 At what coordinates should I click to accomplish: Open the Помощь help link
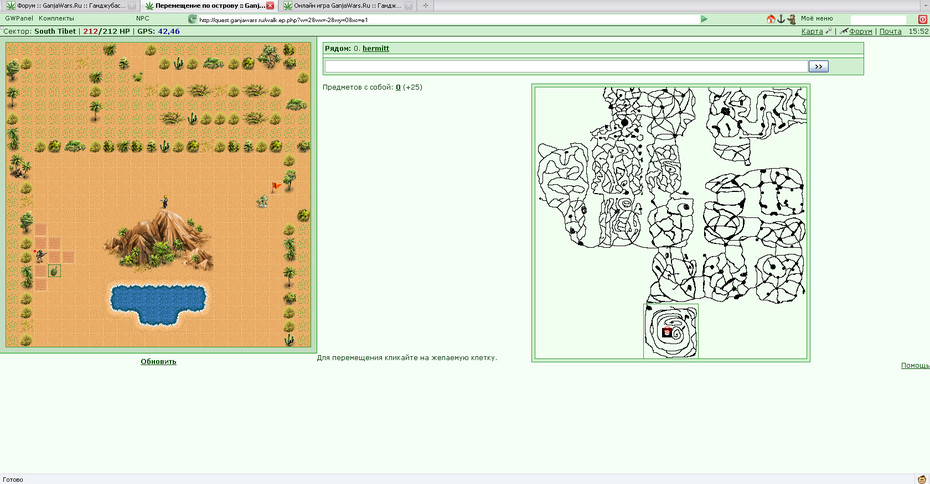(915, 365)
